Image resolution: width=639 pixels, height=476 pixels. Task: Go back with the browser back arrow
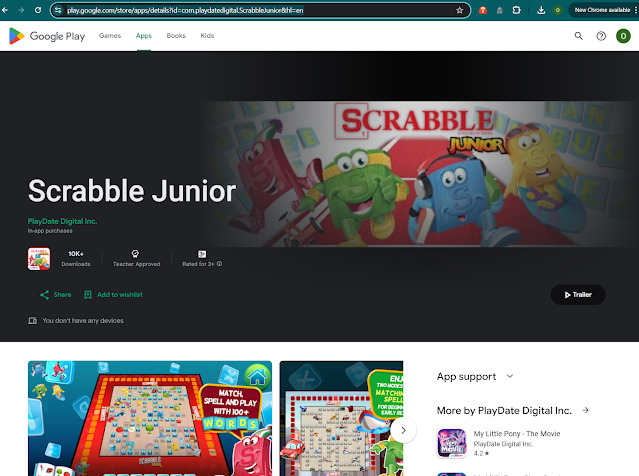[5, 10]
